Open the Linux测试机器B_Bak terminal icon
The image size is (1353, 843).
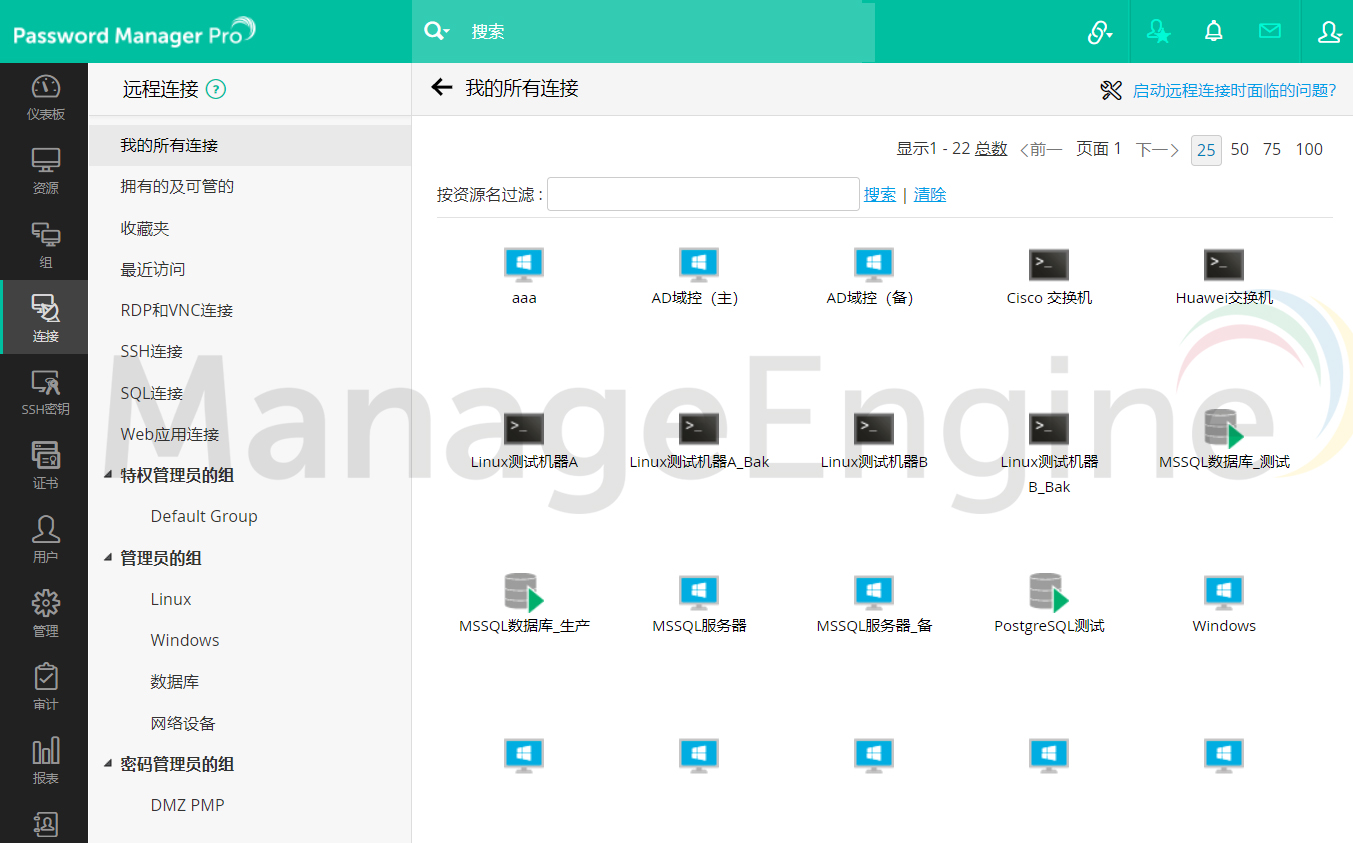(x=1049, y=429)
